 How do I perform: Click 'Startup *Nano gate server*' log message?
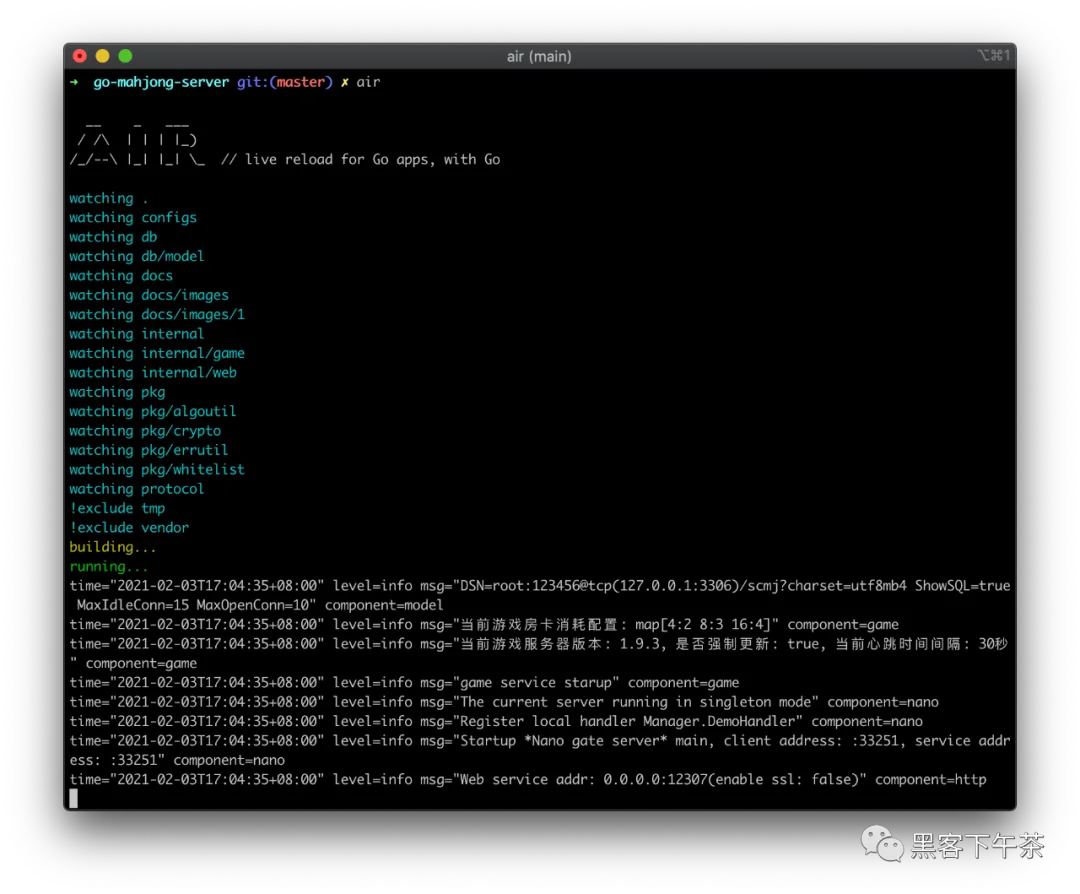click(563, 741)
